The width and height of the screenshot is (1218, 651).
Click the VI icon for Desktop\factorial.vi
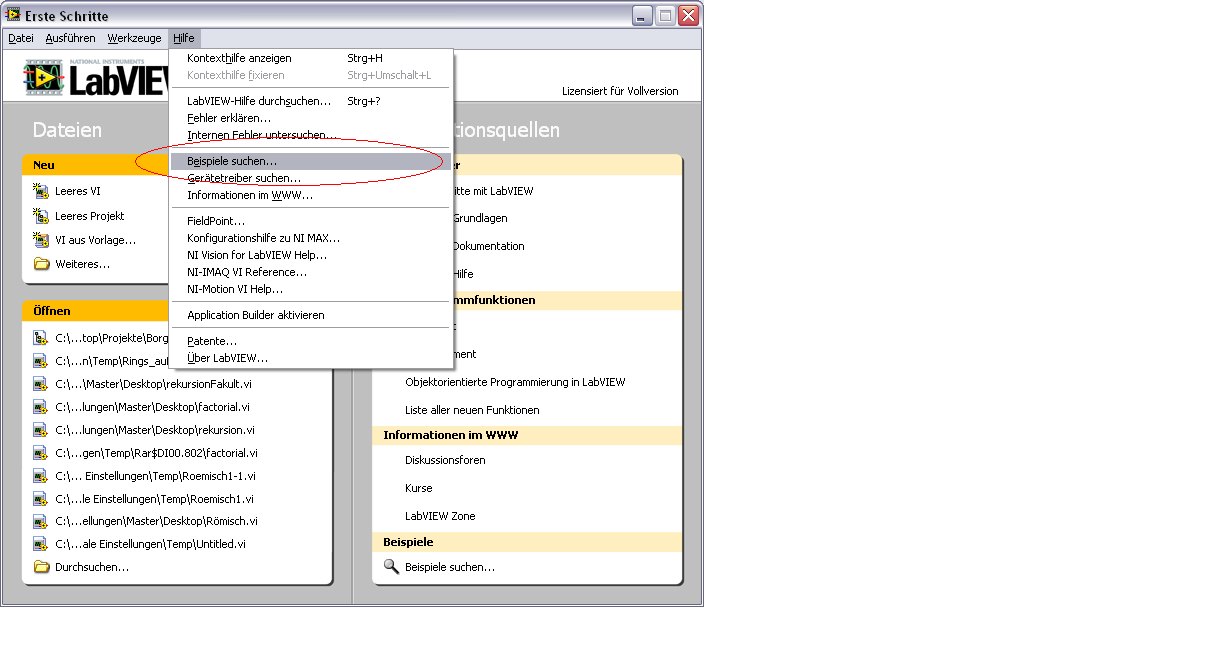tap(40, 407)
